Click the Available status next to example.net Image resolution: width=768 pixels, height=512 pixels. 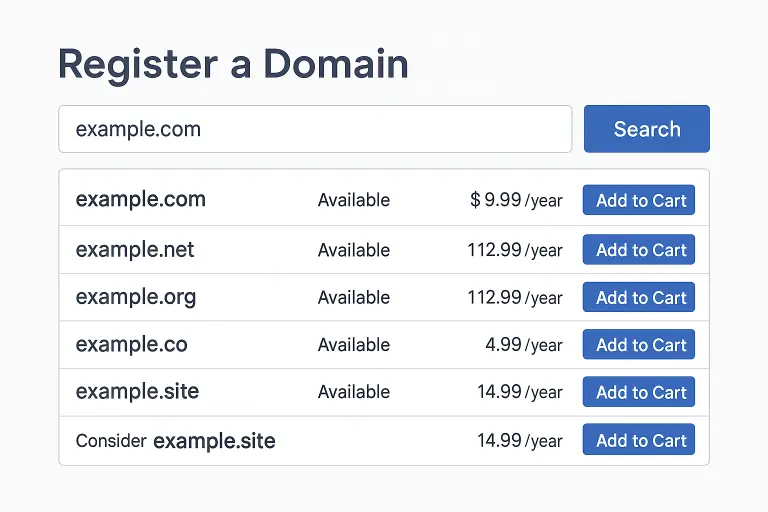[x=354, y=250]
